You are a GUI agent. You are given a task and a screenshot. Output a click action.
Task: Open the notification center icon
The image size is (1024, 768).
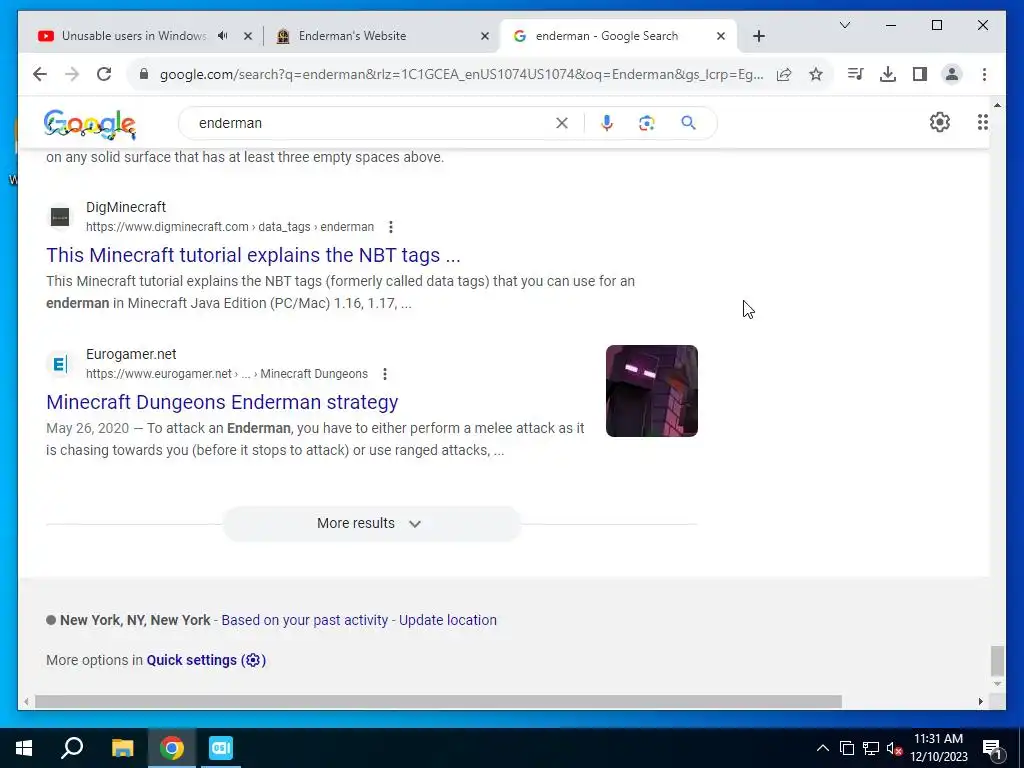(x=992, y=749)
